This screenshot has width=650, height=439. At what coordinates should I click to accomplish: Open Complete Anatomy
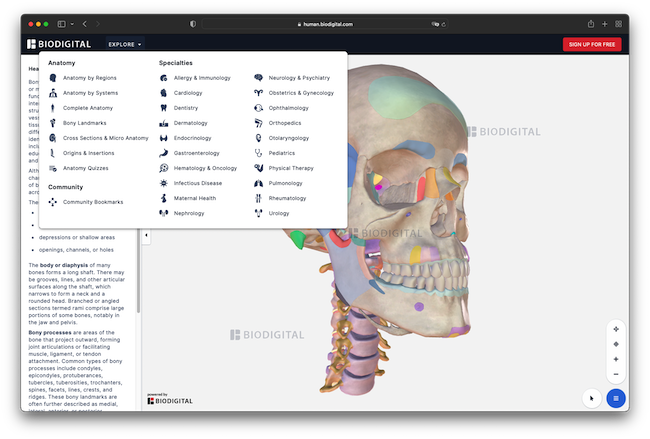[x=88, y=108]
